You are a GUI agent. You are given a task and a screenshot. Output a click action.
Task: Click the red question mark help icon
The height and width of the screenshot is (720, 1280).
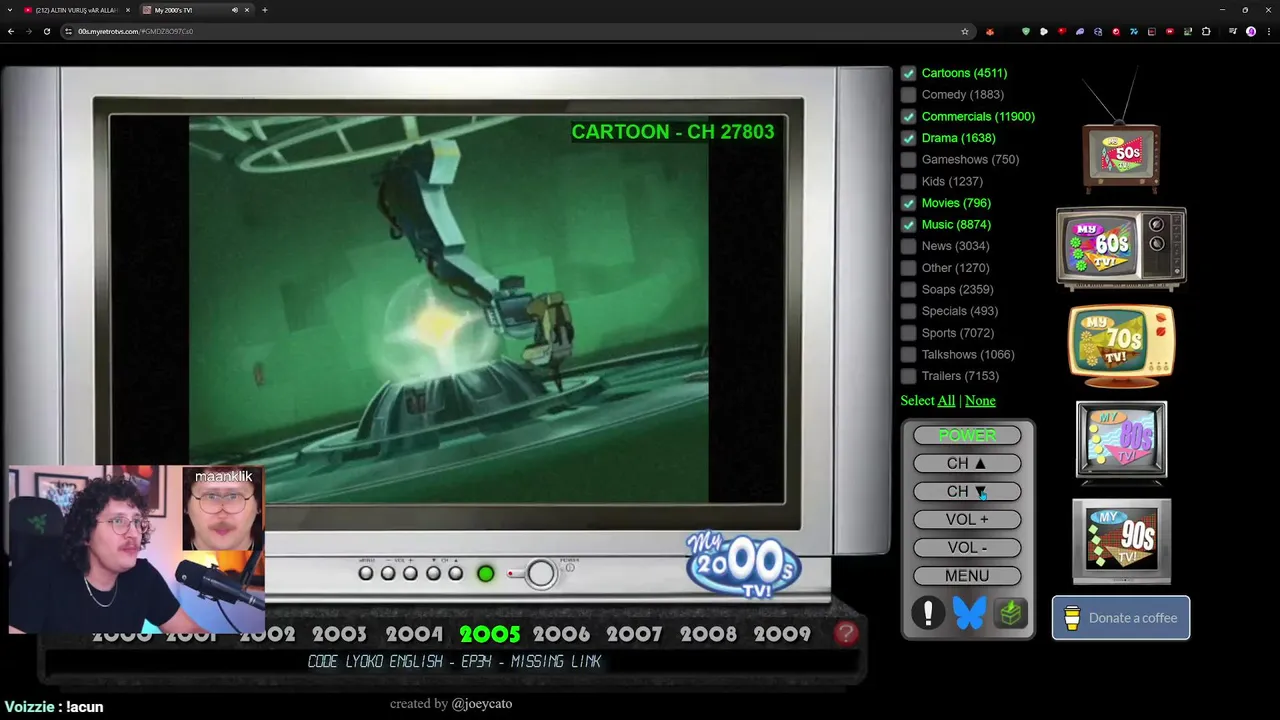coord(846,633)
